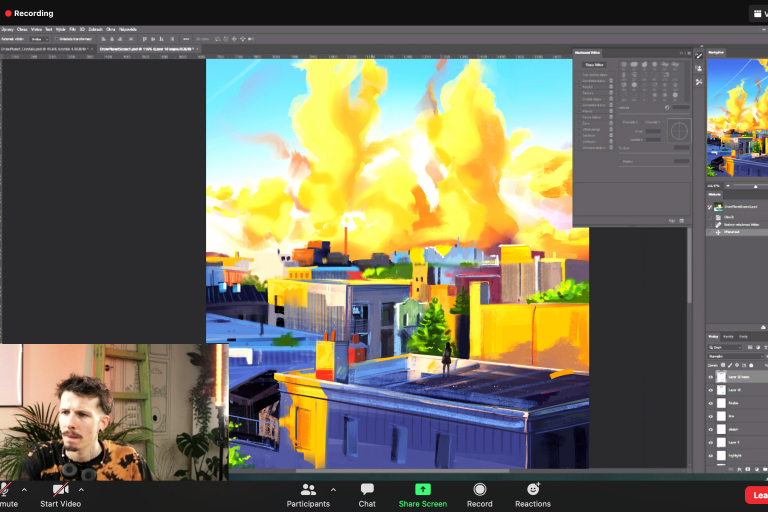Click the align top edges icon in options bar
Viewport: 768px width, 512px height.
[144, 39]
